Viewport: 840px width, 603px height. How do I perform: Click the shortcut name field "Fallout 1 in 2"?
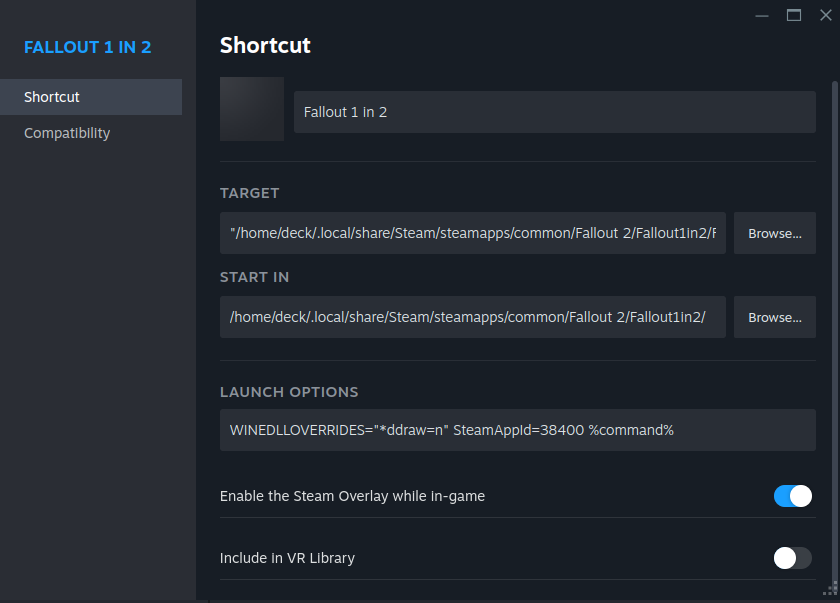[x=554, y=112]
